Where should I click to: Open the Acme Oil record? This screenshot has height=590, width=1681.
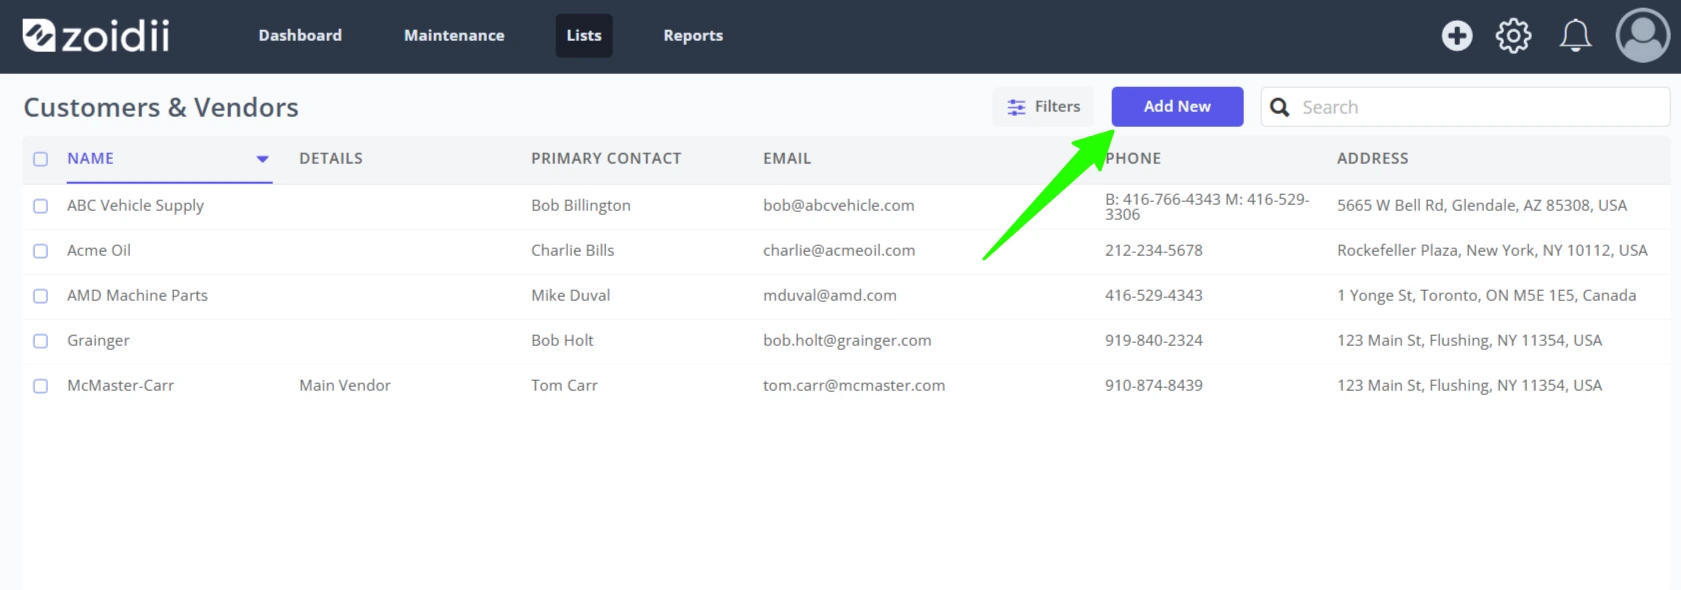pos(99,250)
